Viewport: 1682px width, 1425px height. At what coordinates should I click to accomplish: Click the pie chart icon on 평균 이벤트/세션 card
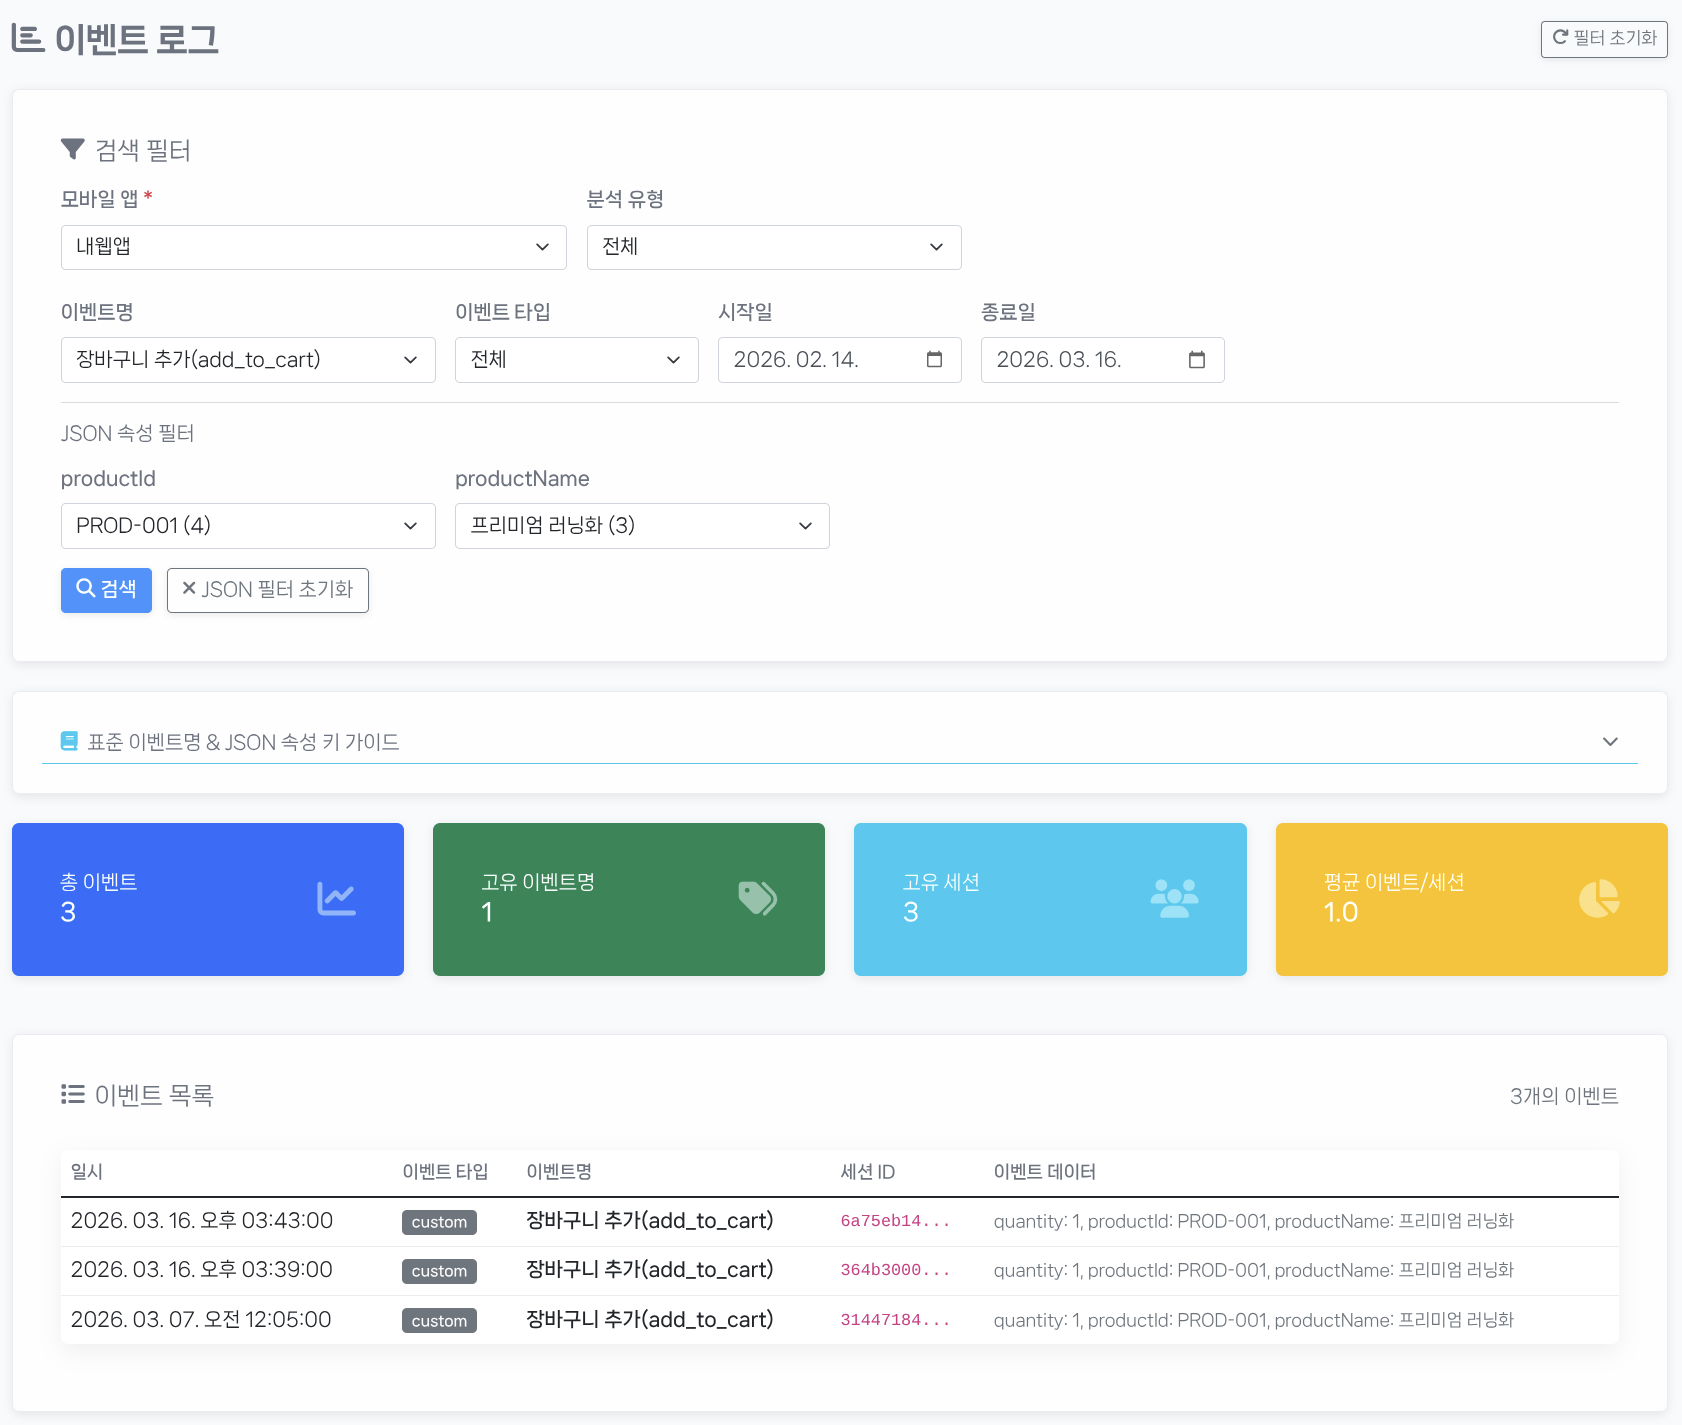click(1598, 898)
